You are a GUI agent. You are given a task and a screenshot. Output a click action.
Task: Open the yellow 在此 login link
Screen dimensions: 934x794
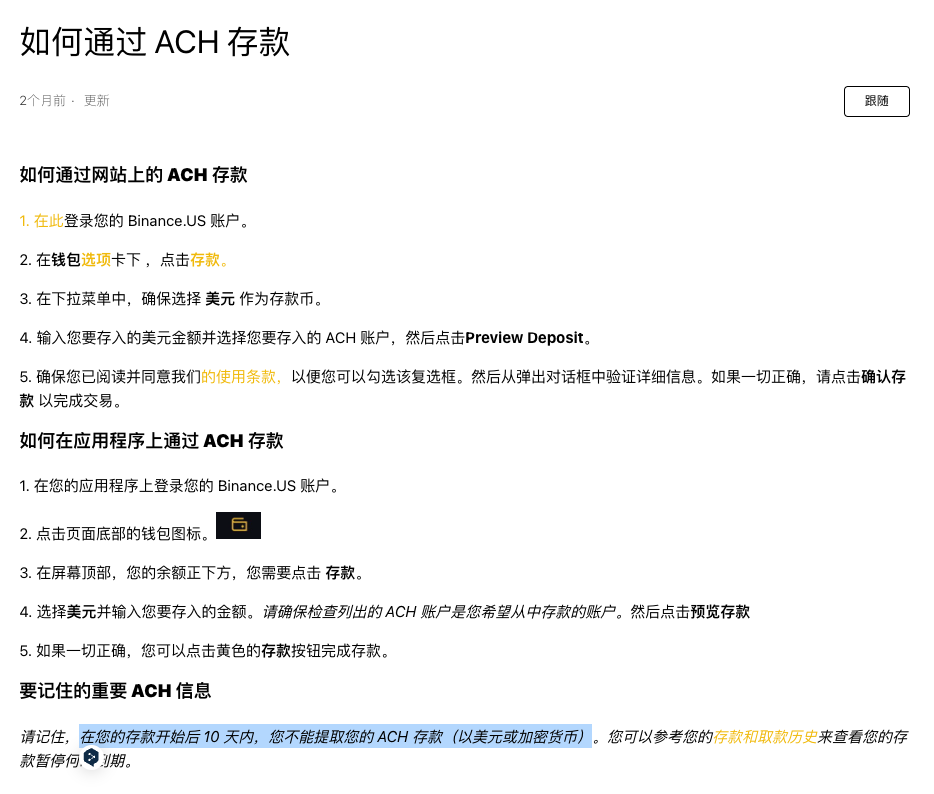point(49,221)
